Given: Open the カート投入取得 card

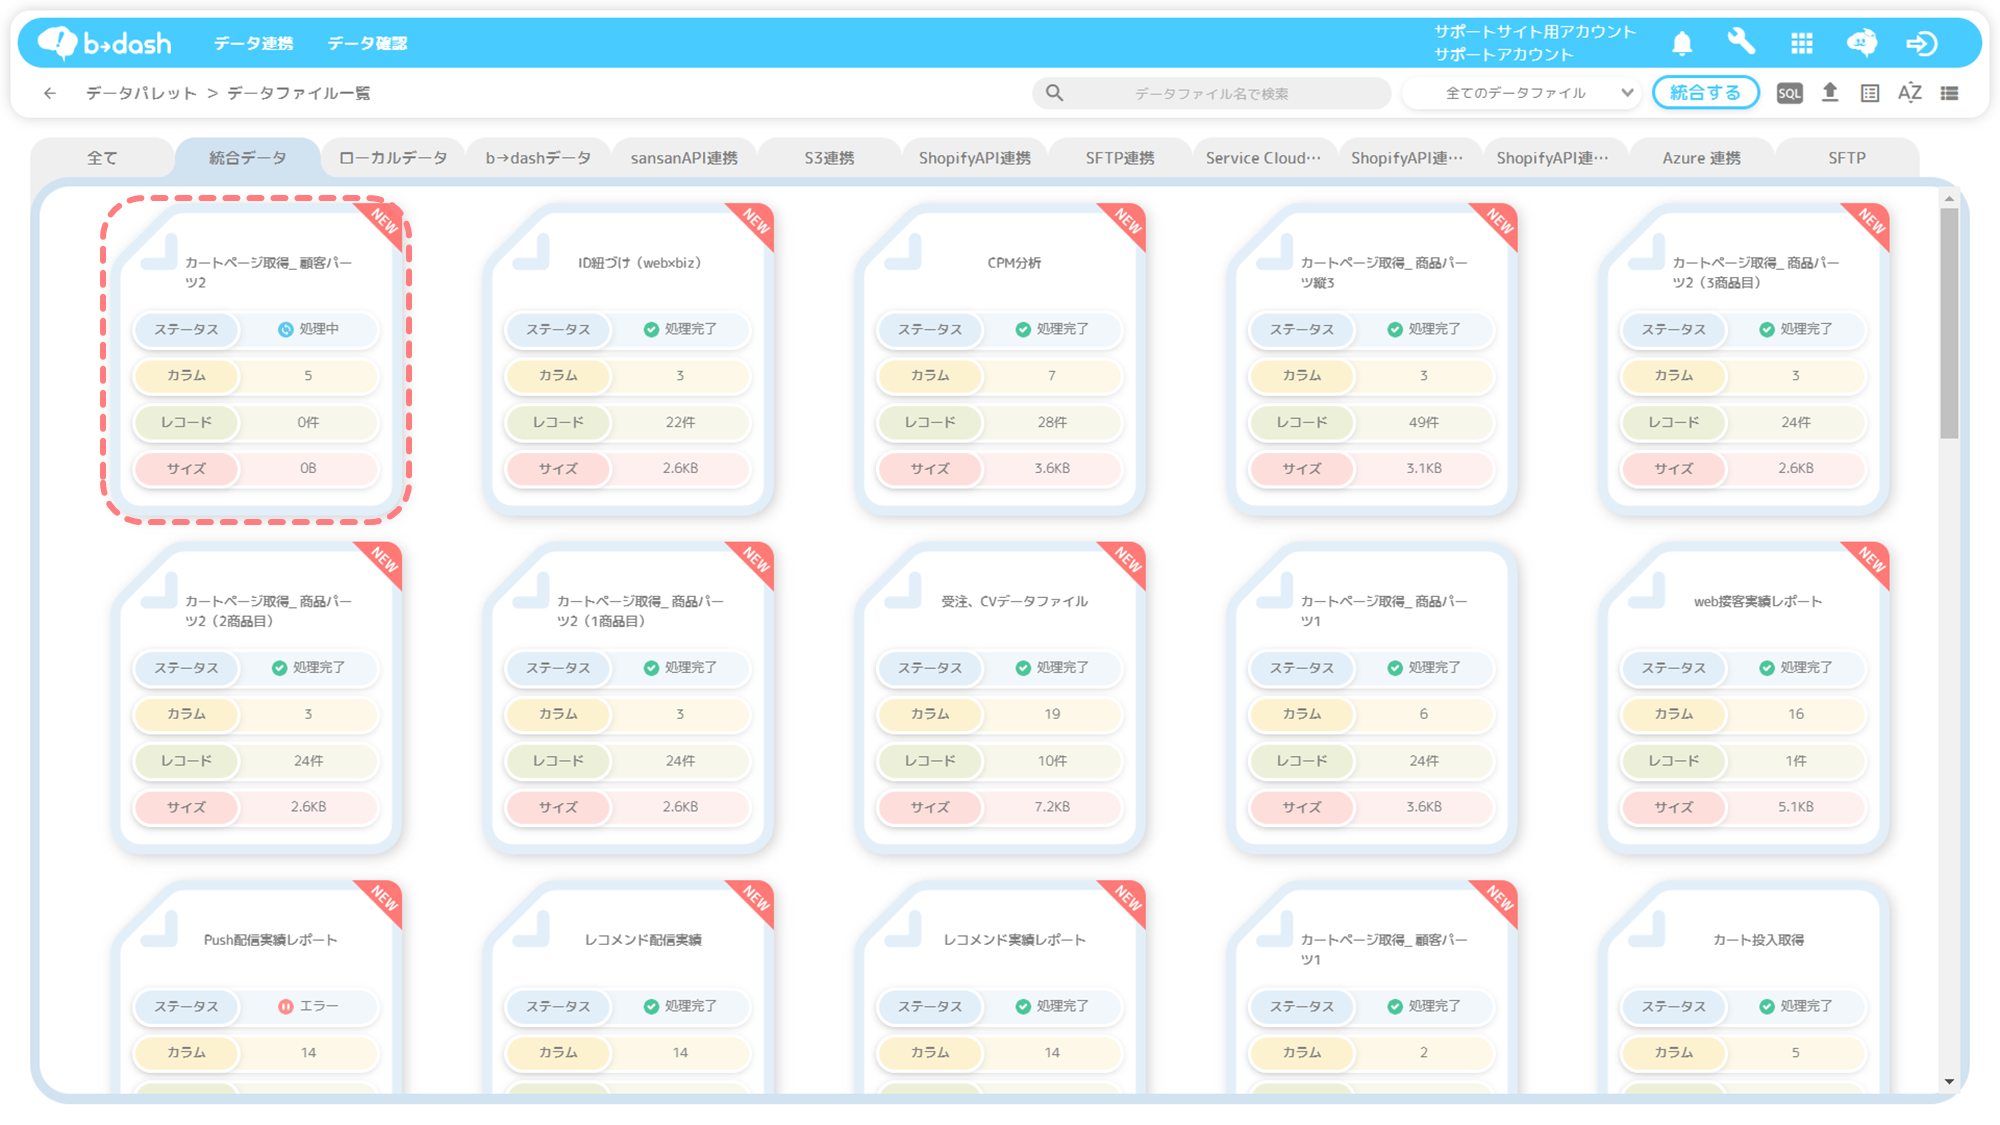Looking at the screenshot, I should coord(1744,988).
